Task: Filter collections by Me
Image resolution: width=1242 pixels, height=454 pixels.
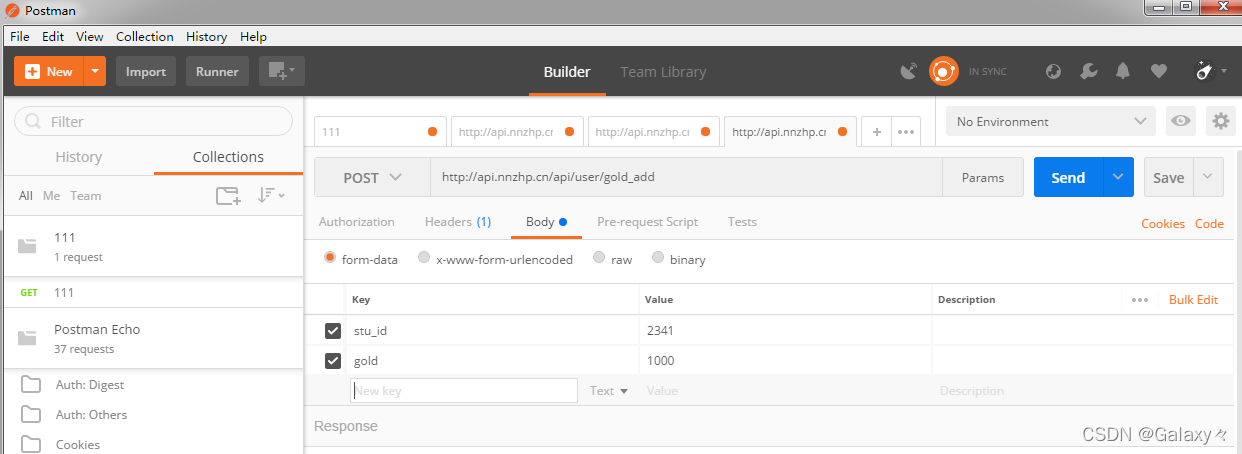Action: tap(51, 196)
